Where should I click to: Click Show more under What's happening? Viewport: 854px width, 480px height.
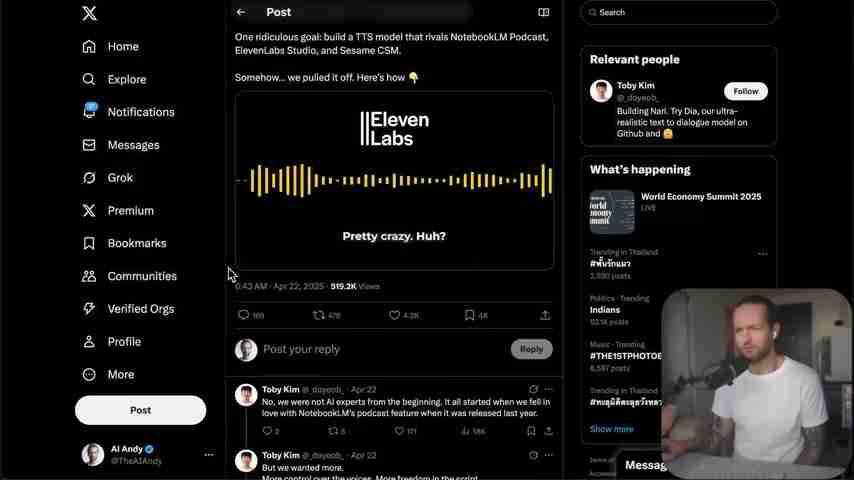(x=612, y=429)
